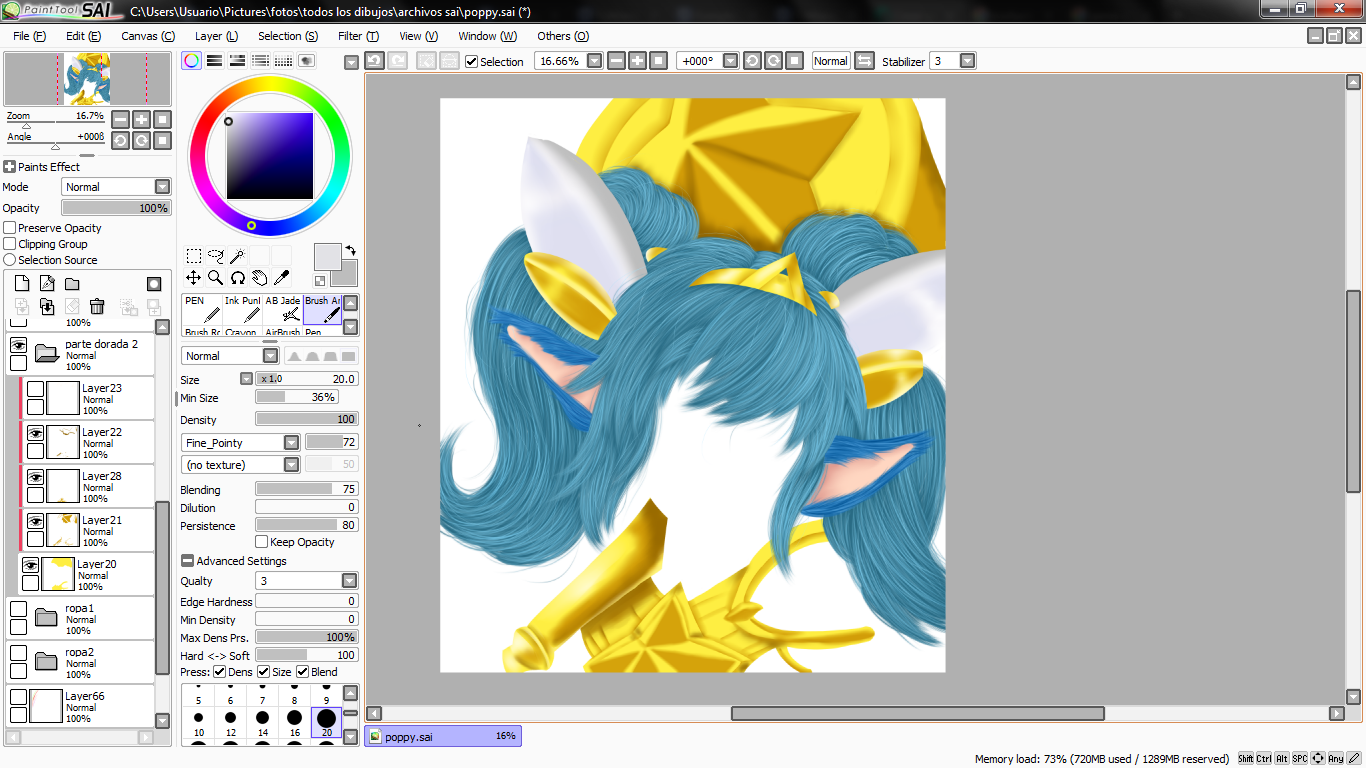
Task: Hide the parte dorada 2 folder
Action: coord(18,345)
